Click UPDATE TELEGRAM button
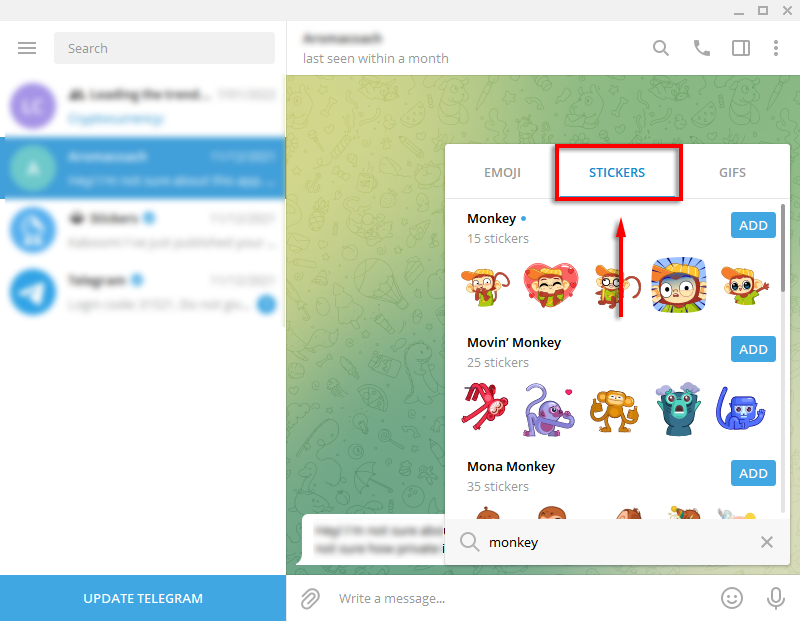The image size is (800, 621). (x=143, y=598)
